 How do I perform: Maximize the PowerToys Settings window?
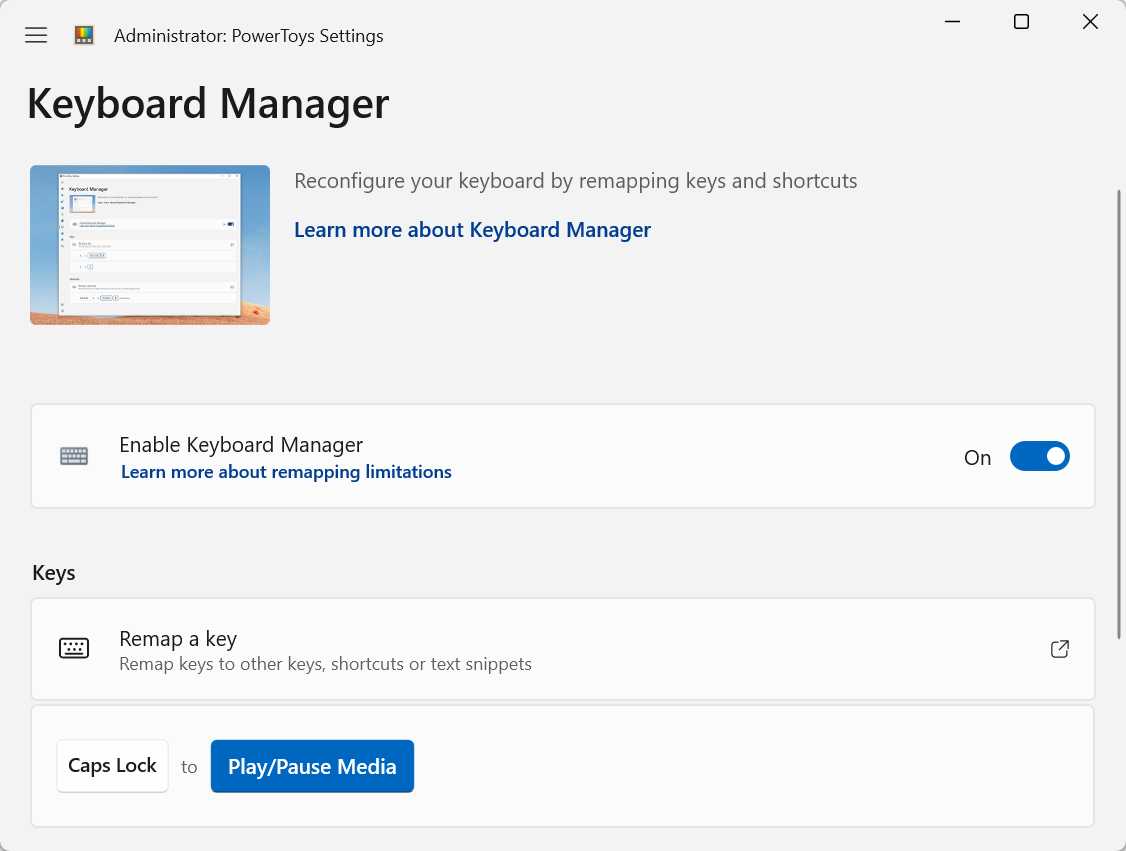[x=1021, y=22]
